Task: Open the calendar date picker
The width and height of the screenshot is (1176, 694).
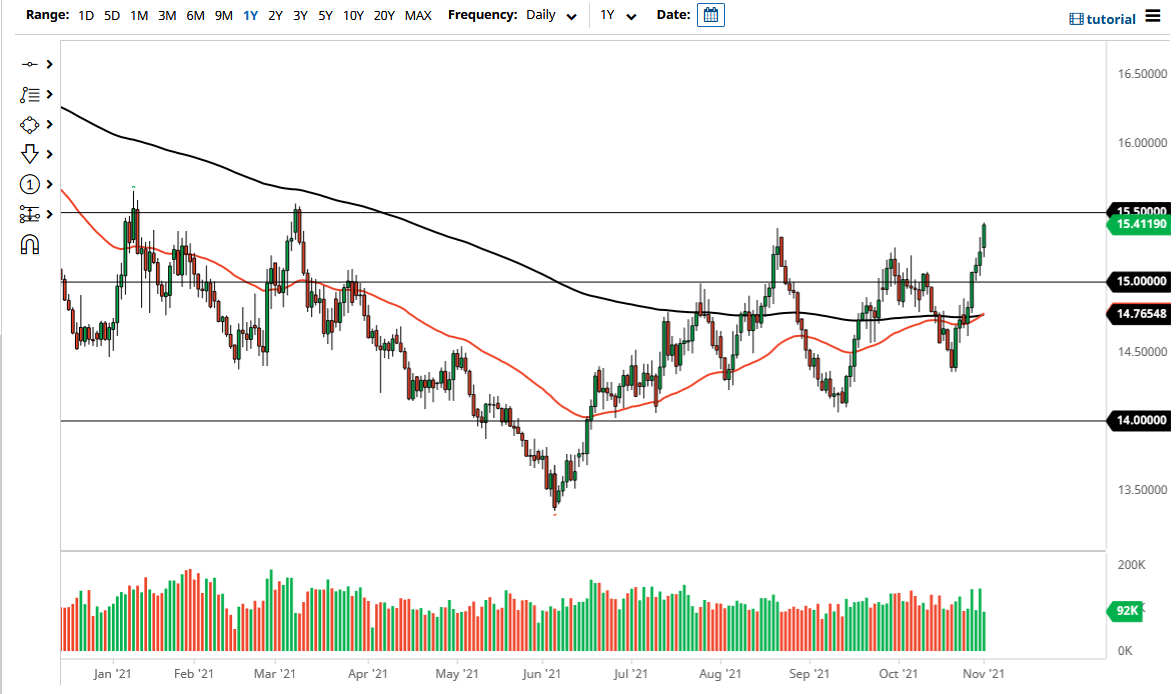Action: pos(710,15)
